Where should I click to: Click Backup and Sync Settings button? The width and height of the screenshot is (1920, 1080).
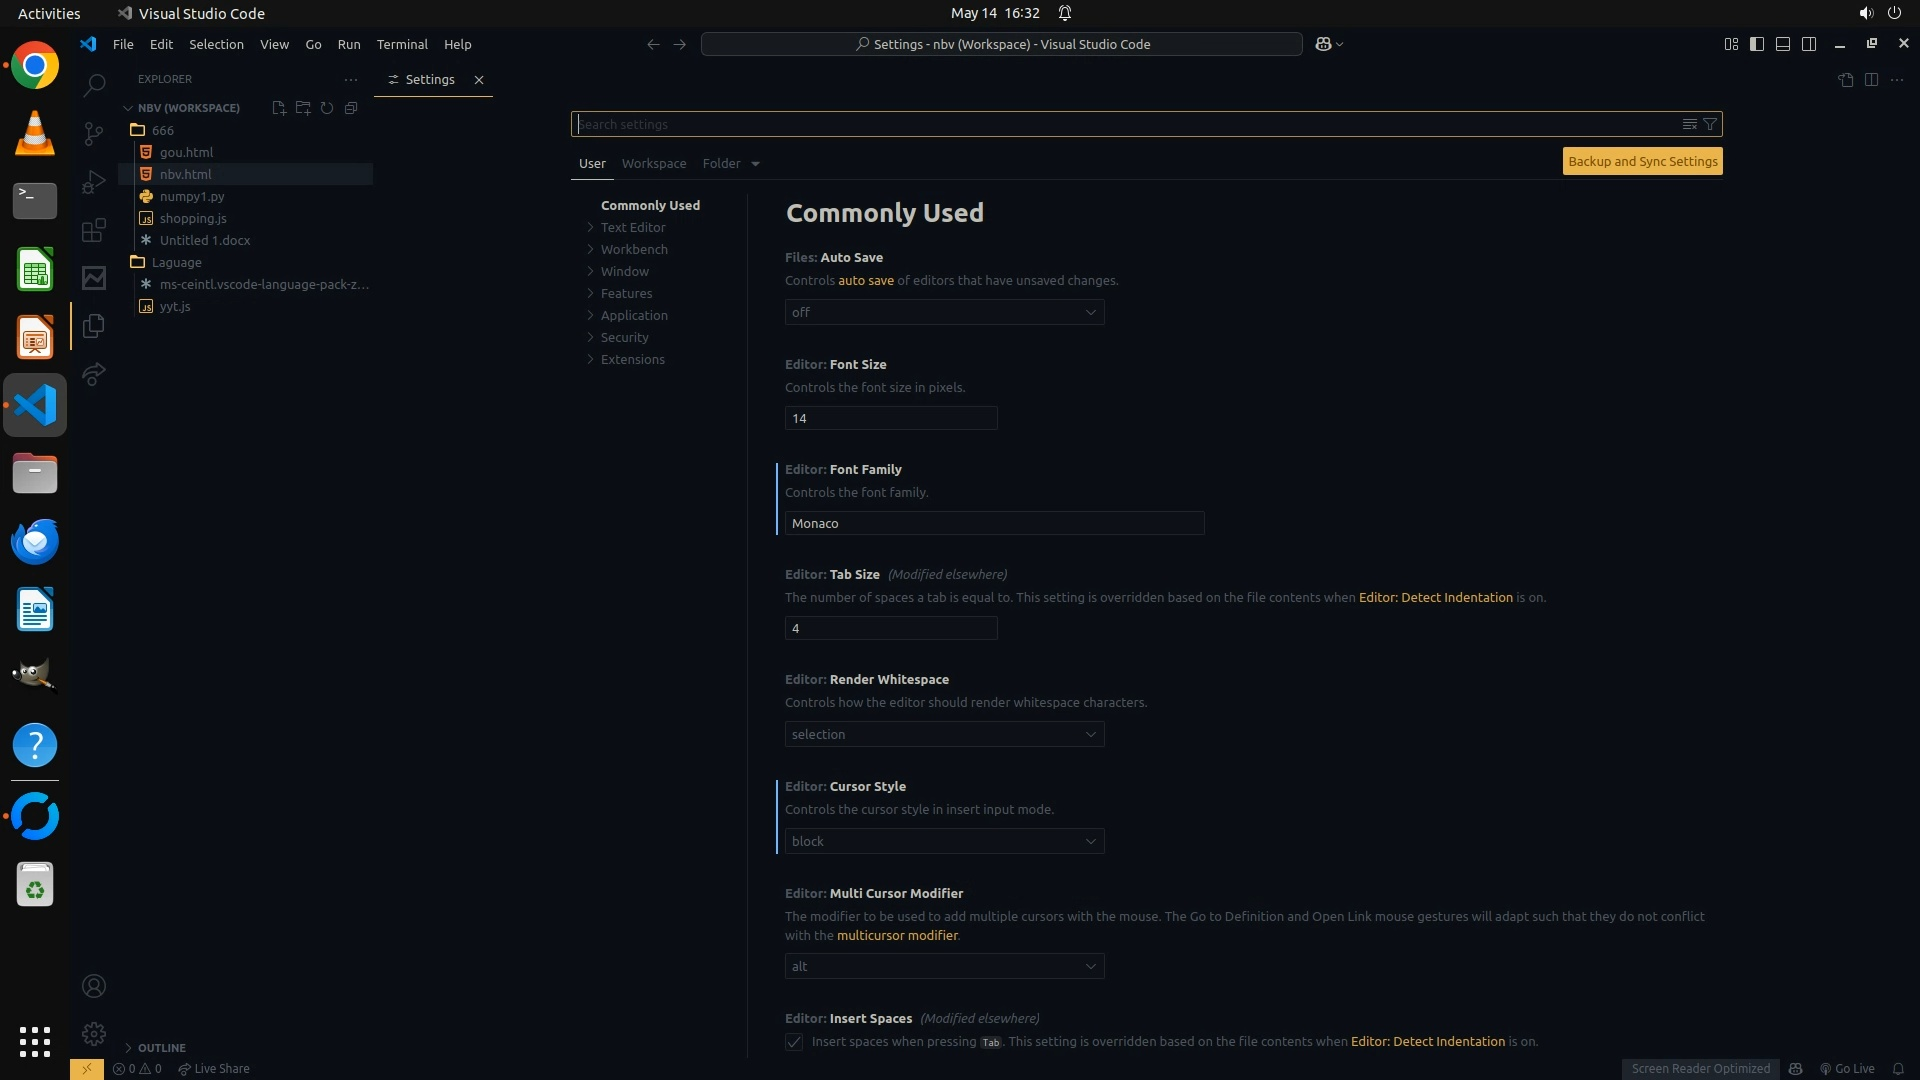click(1642, 161)
